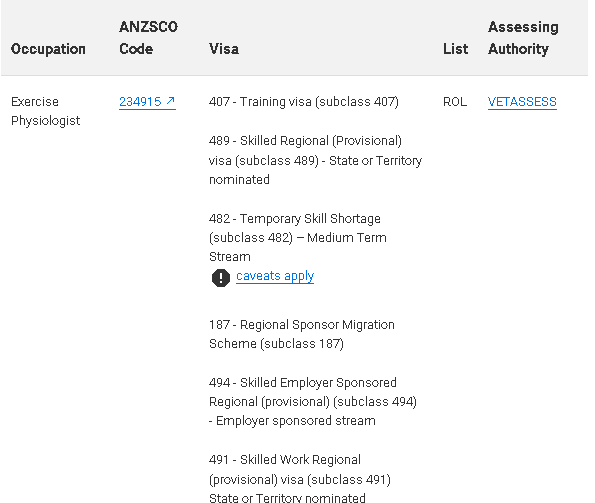
Task: Select the 187 Regional Sponsor Migration entry
Action: [x=302, y=334]
